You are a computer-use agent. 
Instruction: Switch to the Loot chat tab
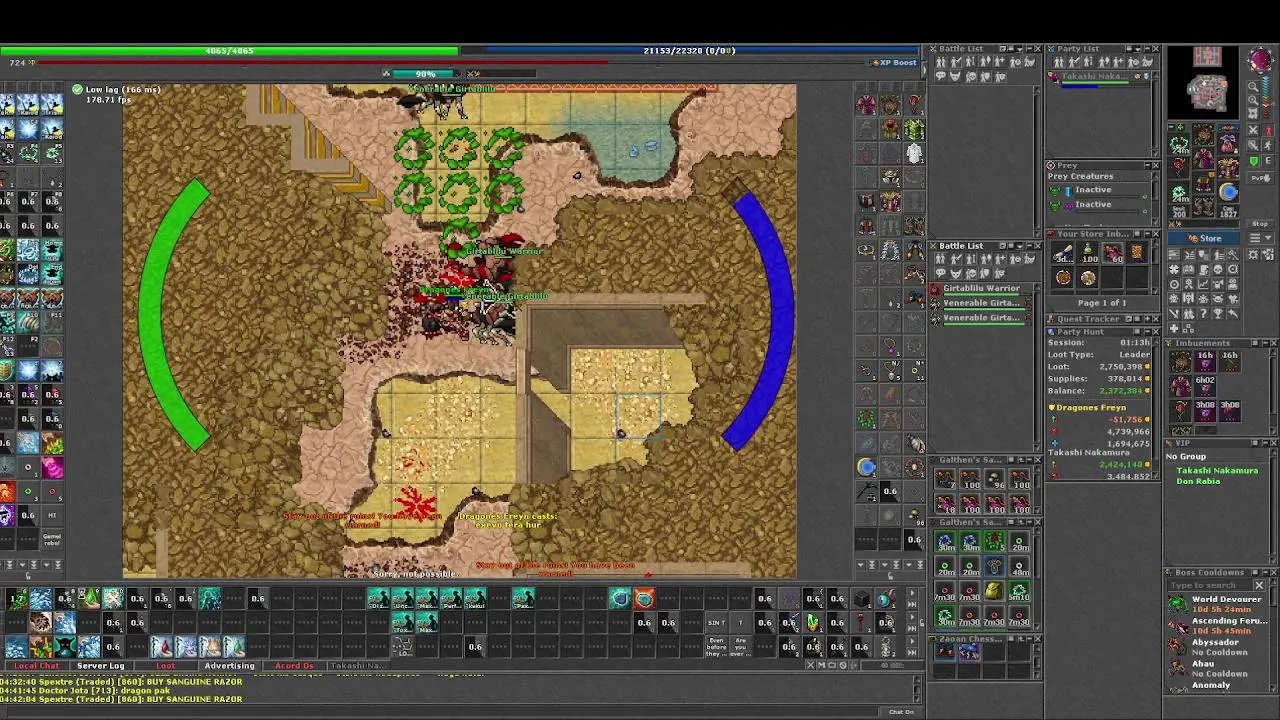pyautogui.click(x=165, y=666)
